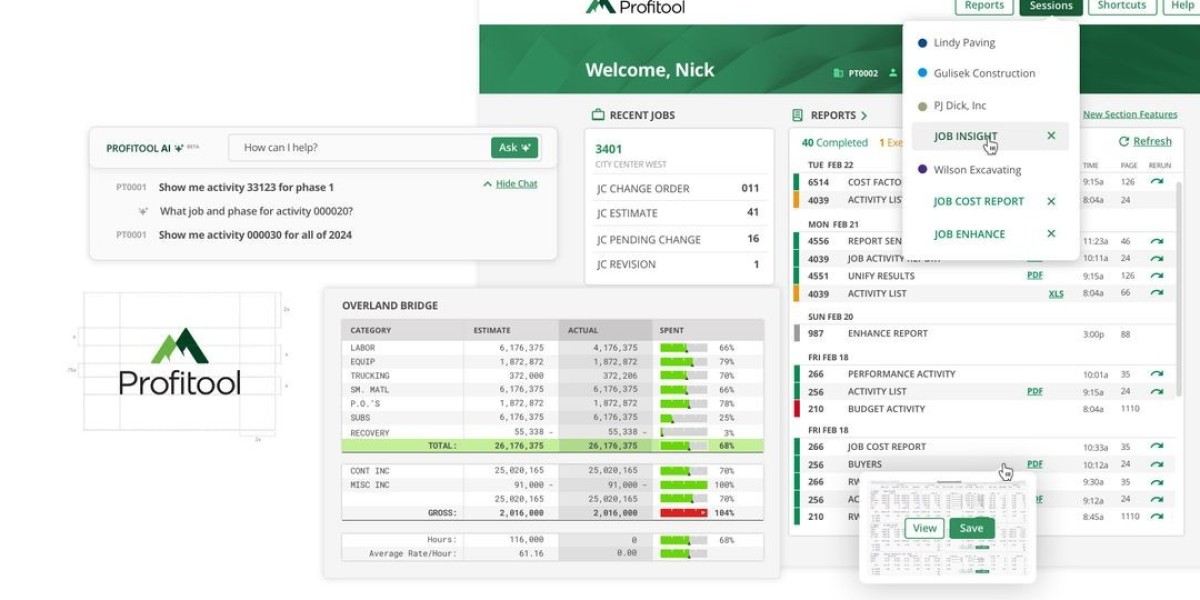Image resolution: width=1200 pixels, height=600 pixels.
Task: Click the 987 Enhance Report row
Action: (982, 333)
